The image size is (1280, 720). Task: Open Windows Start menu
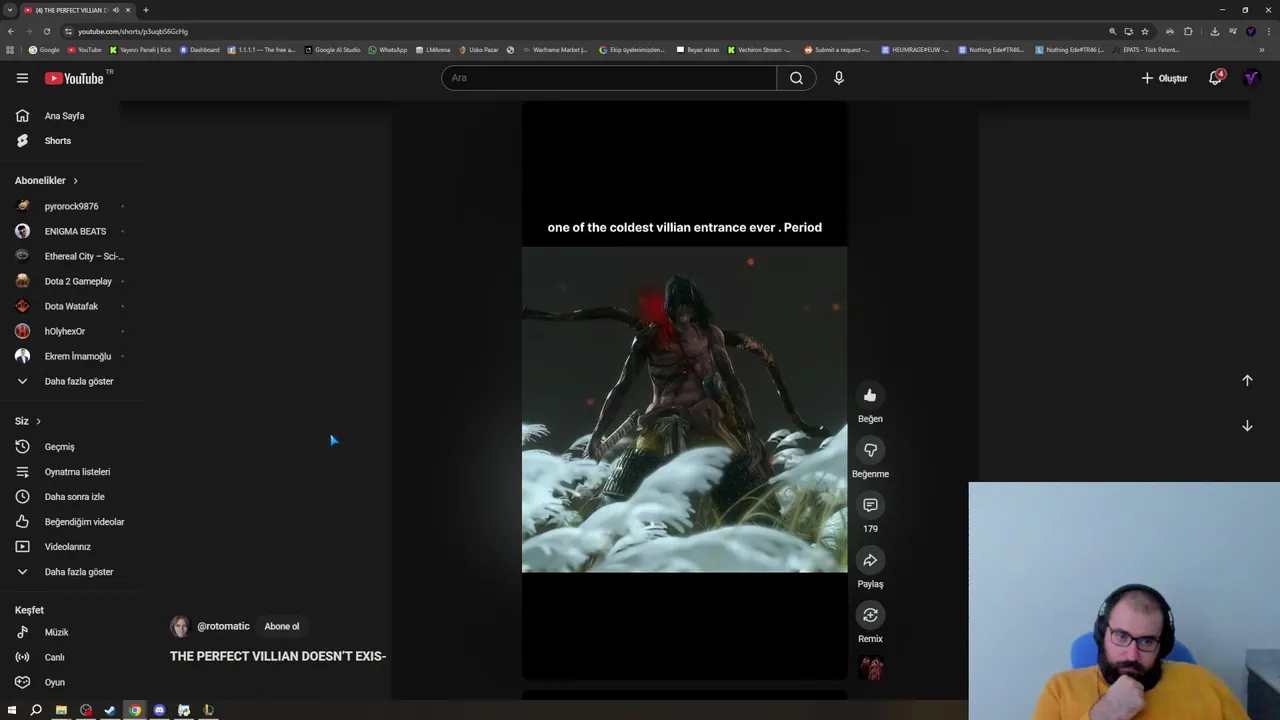pyautogui.click(x=12, y=710)
